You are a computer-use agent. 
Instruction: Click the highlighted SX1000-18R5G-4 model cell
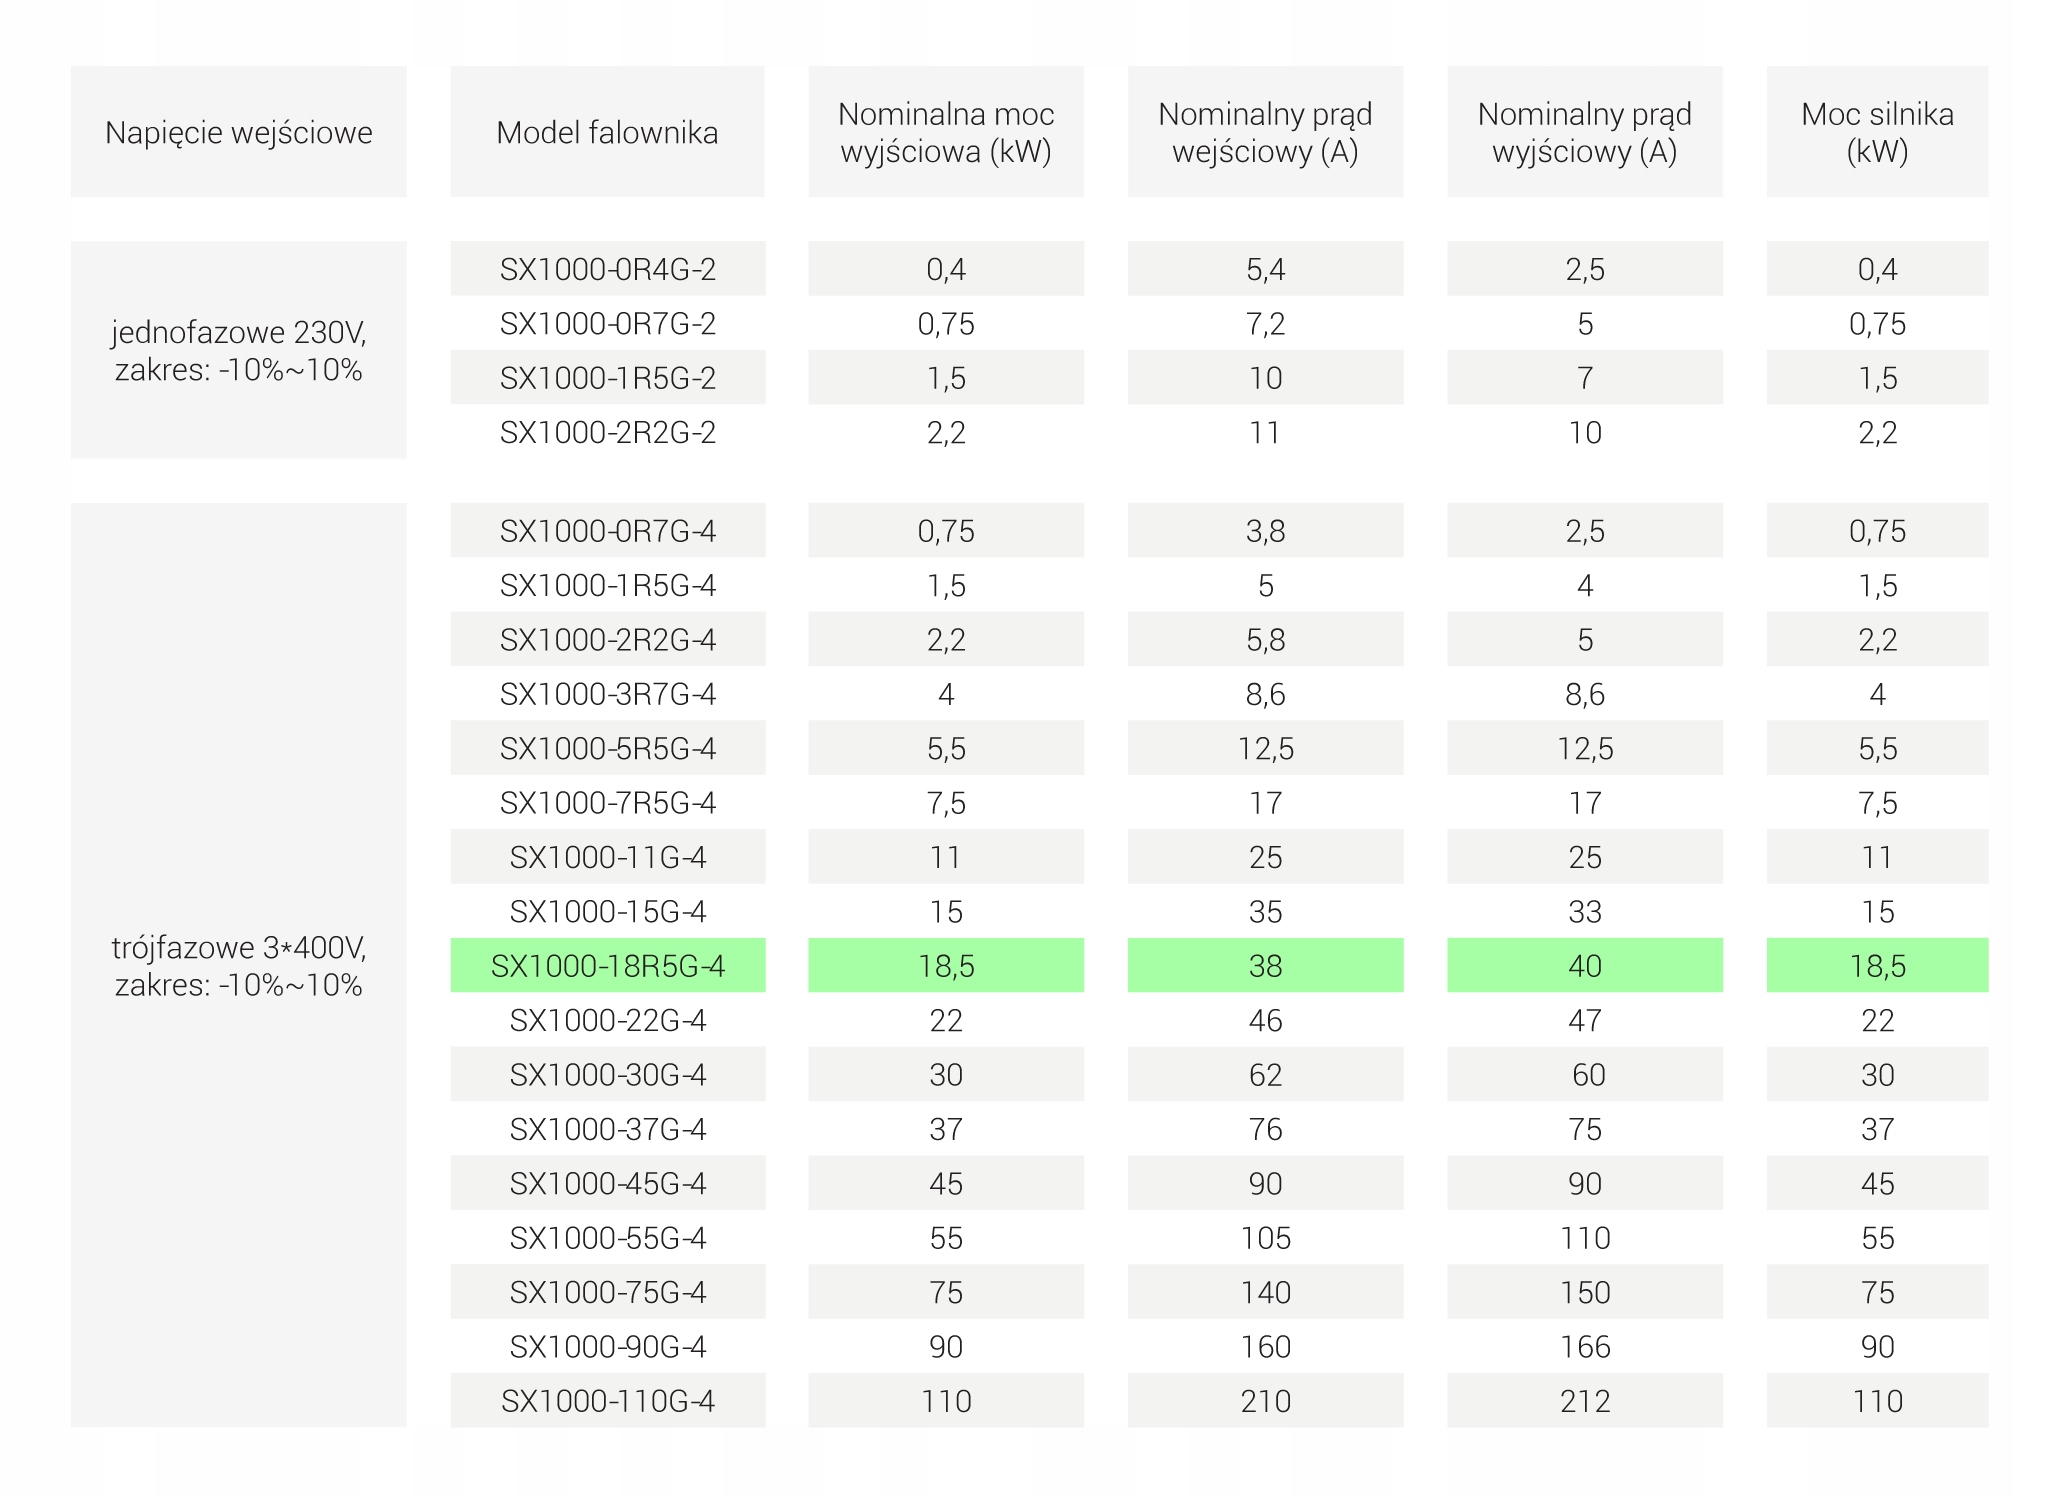(x=607, y=966)
